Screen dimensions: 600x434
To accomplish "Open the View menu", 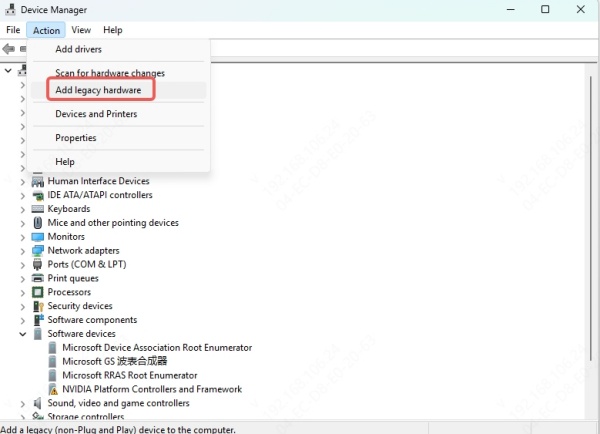I will (81, 30).
